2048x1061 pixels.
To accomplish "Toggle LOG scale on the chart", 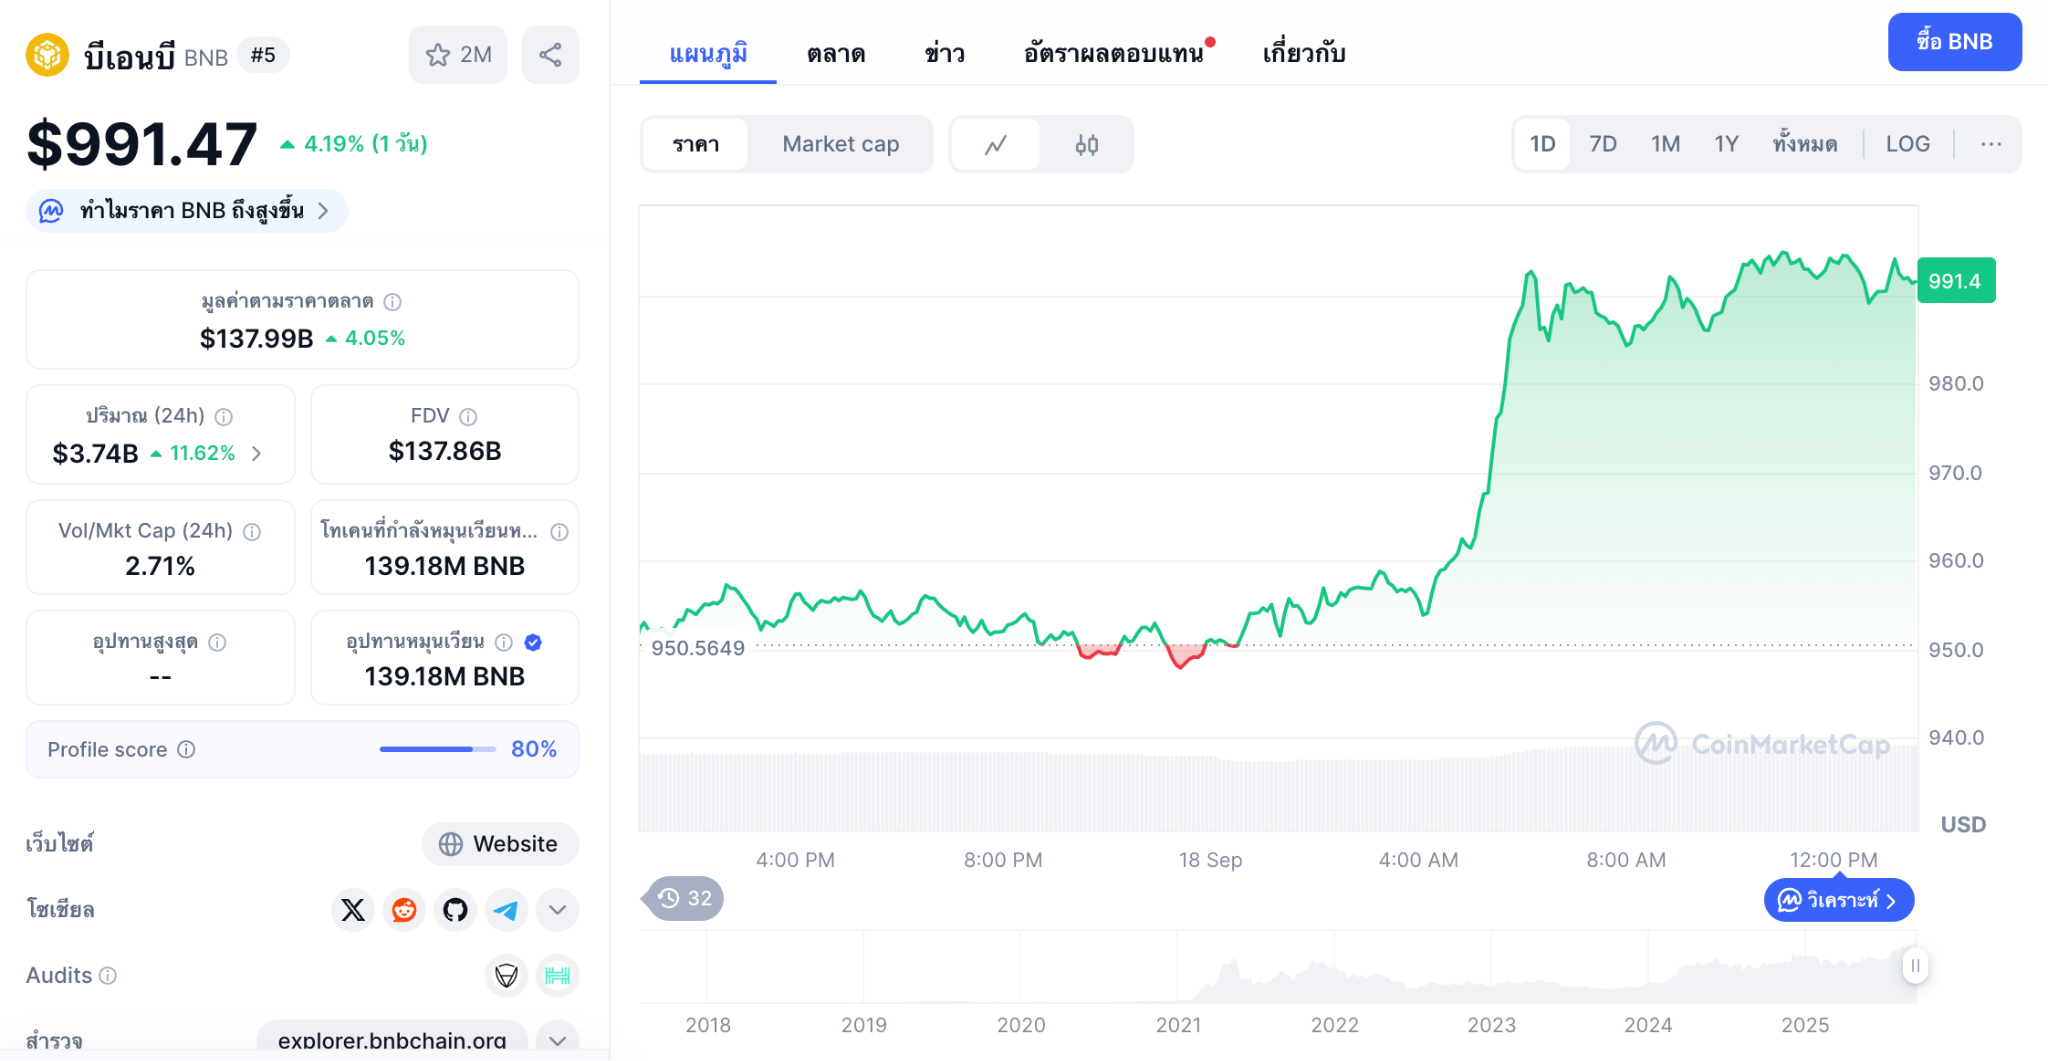I will pyautogui.click(x=1907, y=144).
